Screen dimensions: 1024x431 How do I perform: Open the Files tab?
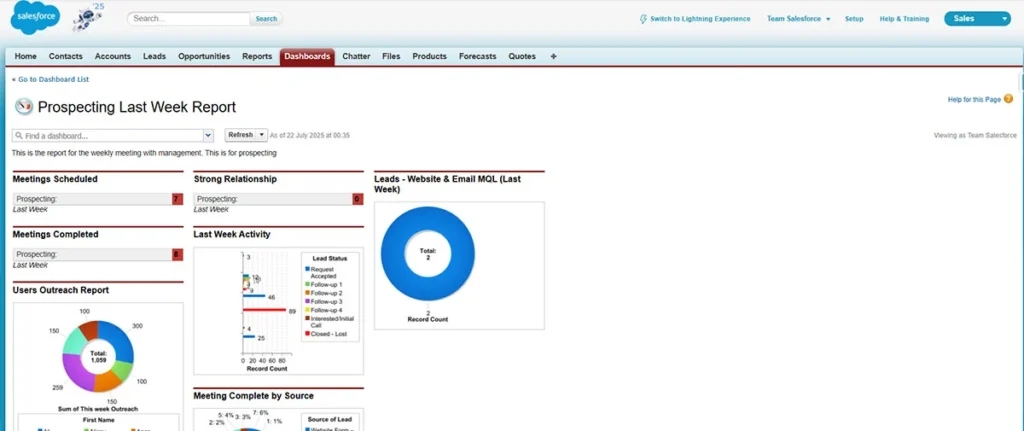391,57
